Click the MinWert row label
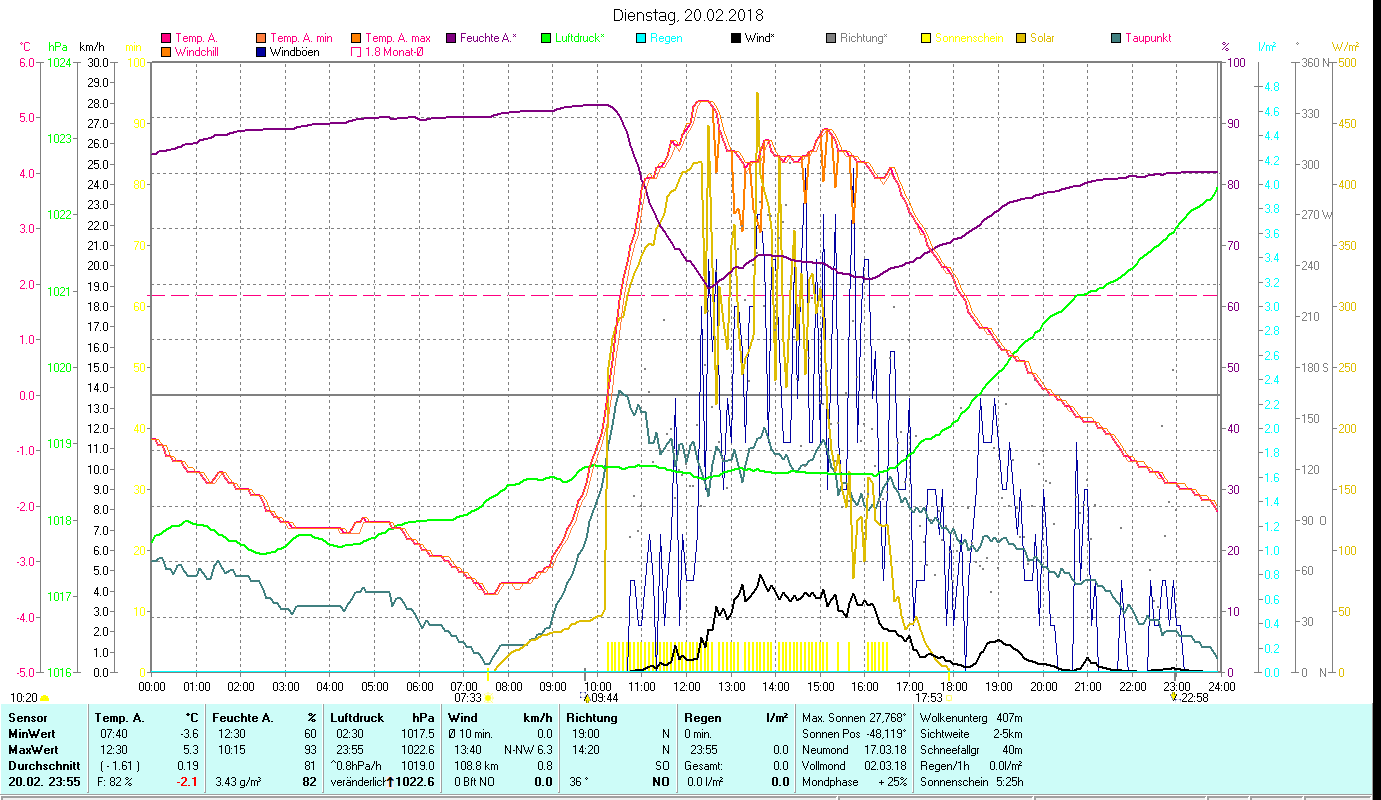1381x800 pixels. click(x=33, y=733)
